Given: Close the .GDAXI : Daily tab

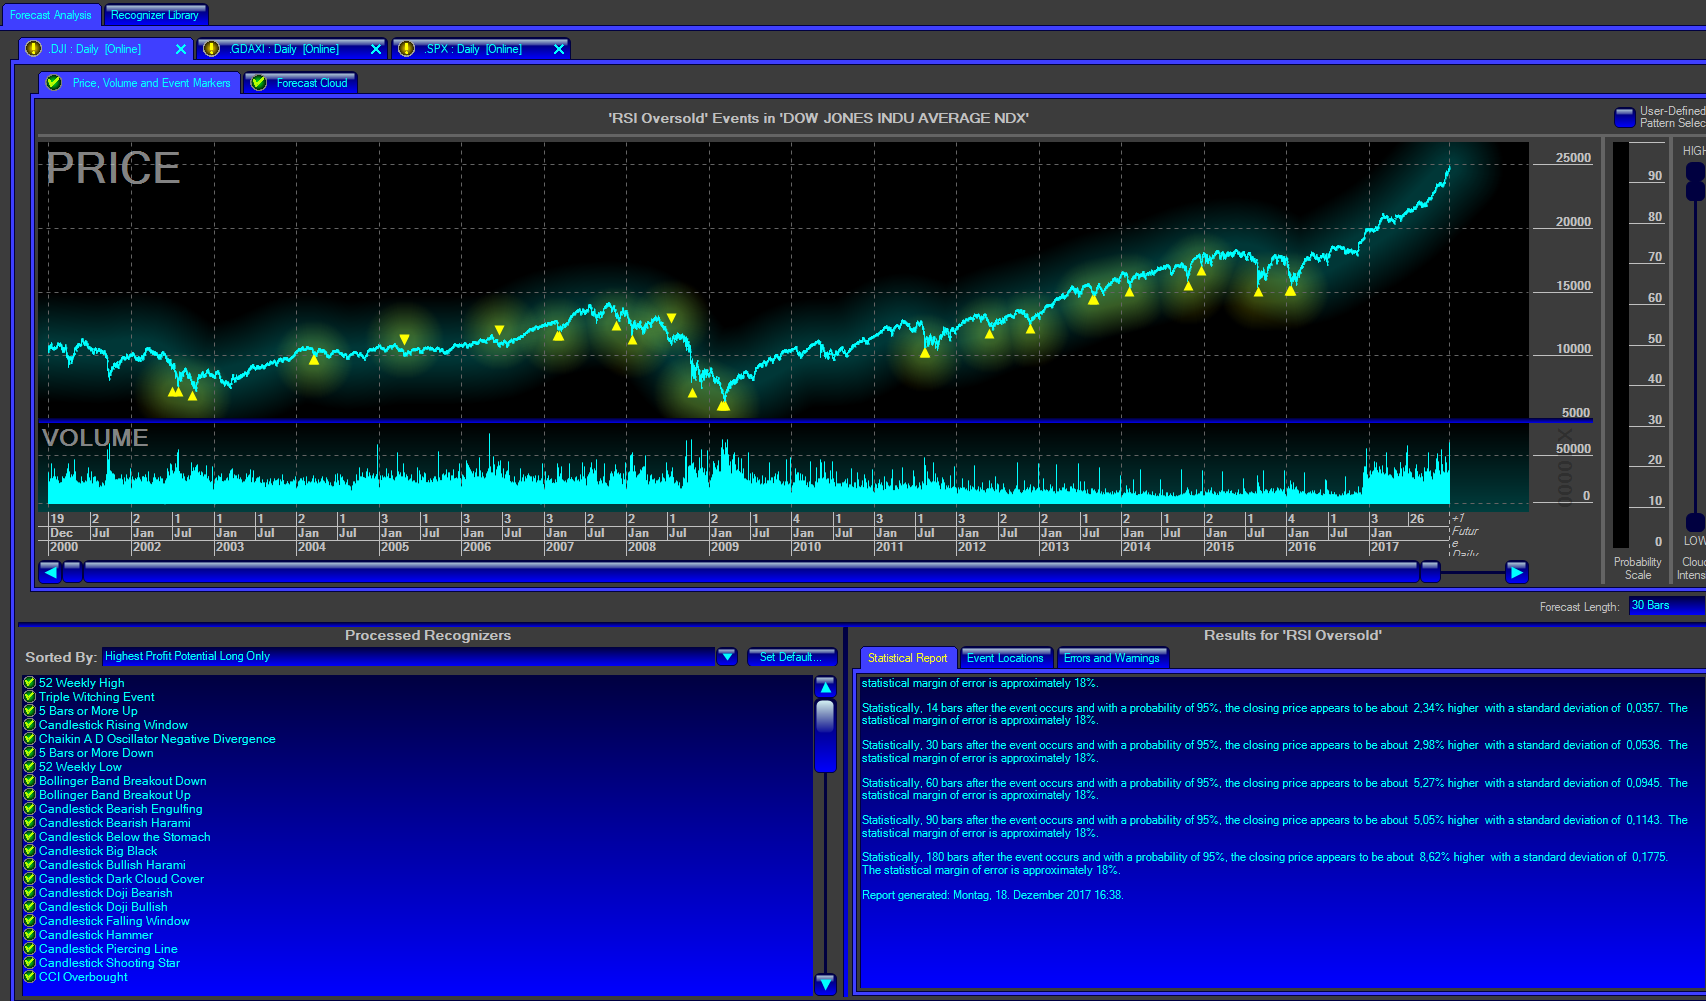Looking at the screenshot, I should pyautogui.click(x=376, y=49).
